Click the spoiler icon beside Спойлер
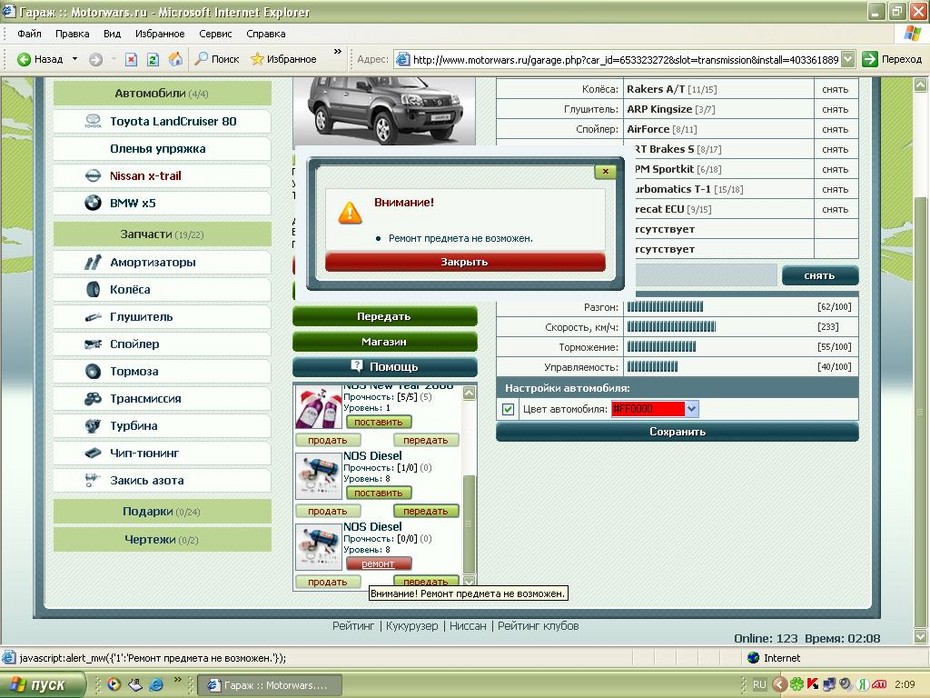Image resolution: width=930 pixels, height=698 pixels. pyautogui.click(x=93, y=344)
